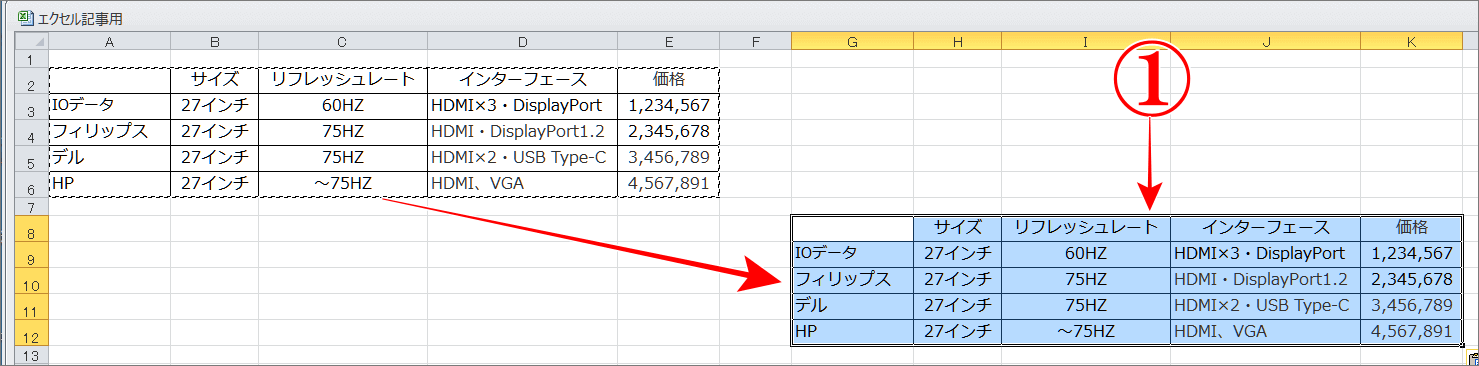
Task: Select row 13 header
Action: point(31,355)
